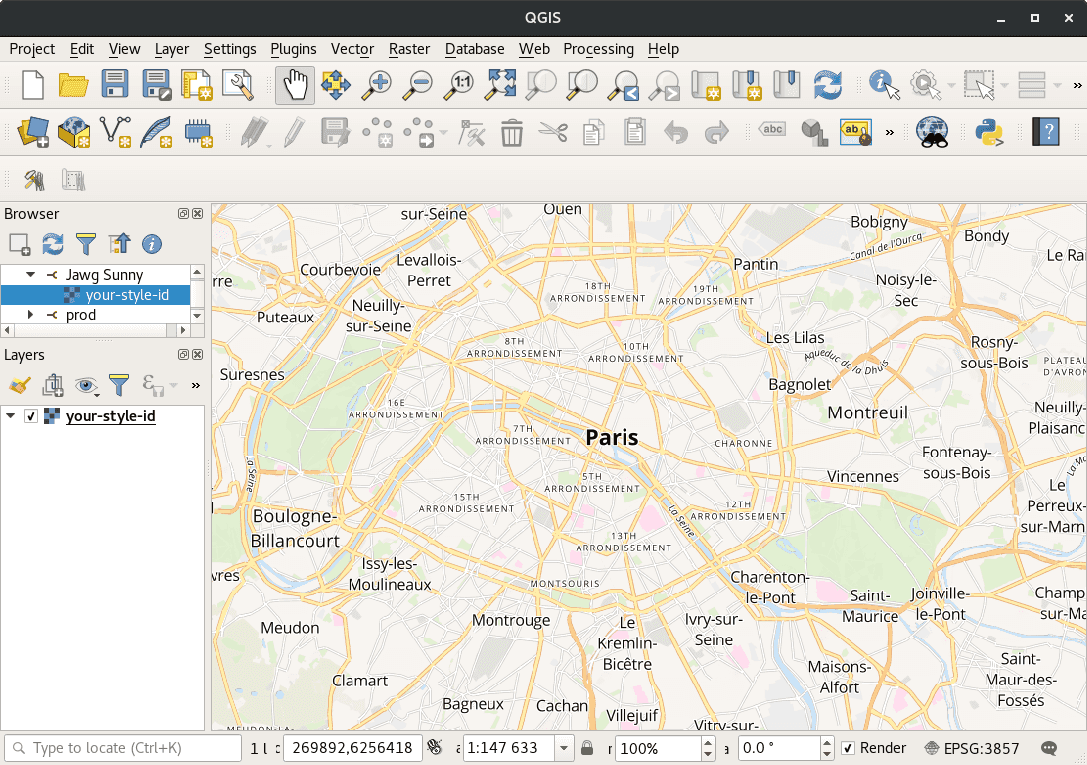Viewport: 1087px width, 765px height.
Task: Click inside the locate search field
Action: tap(120, 748)
